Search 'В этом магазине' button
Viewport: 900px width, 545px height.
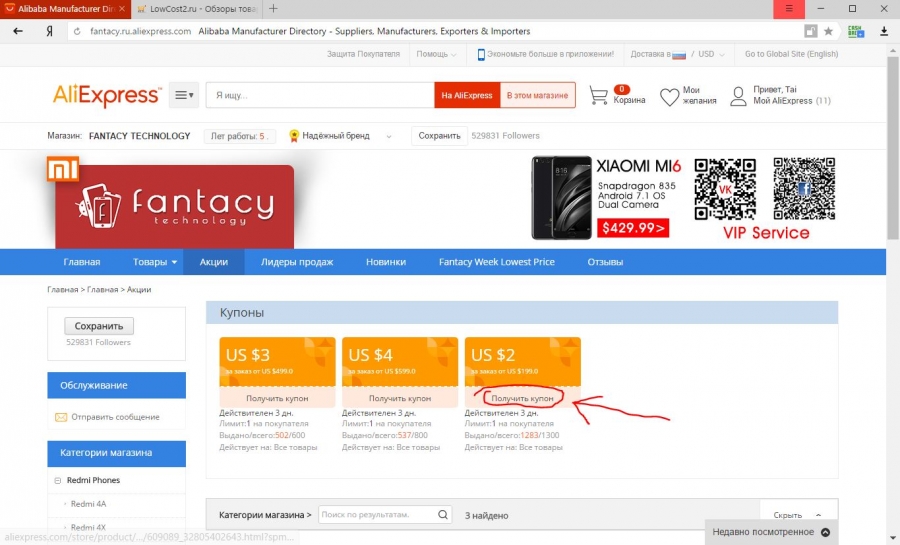click(x=538, y=95)
